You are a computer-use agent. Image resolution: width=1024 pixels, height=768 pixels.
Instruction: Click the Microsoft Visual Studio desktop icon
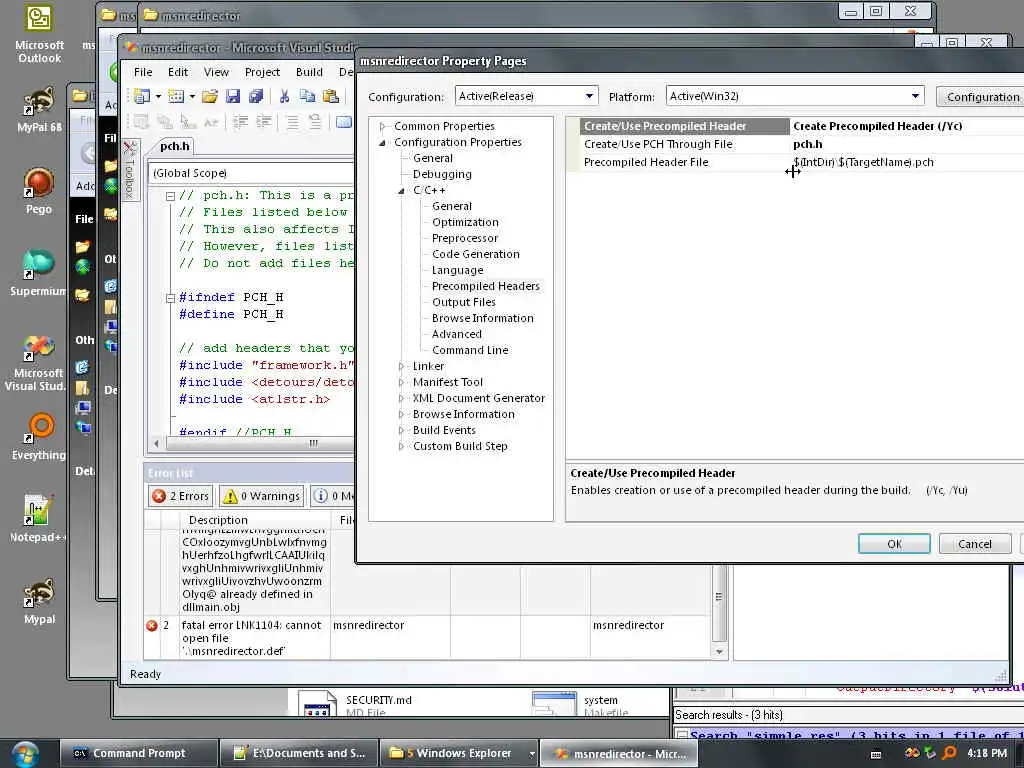pos(36,362)
